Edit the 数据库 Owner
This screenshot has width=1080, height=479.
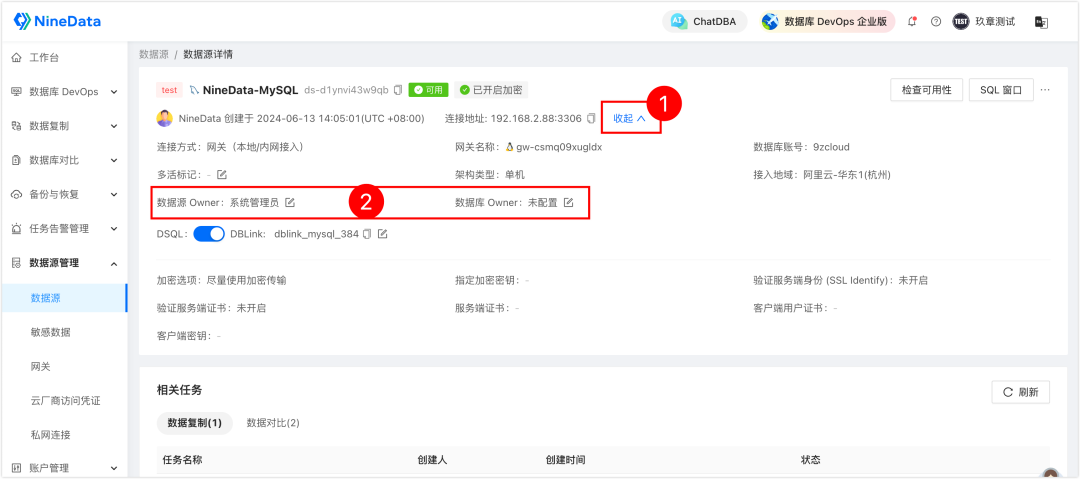pyautogui.click(x=568, y=203)
